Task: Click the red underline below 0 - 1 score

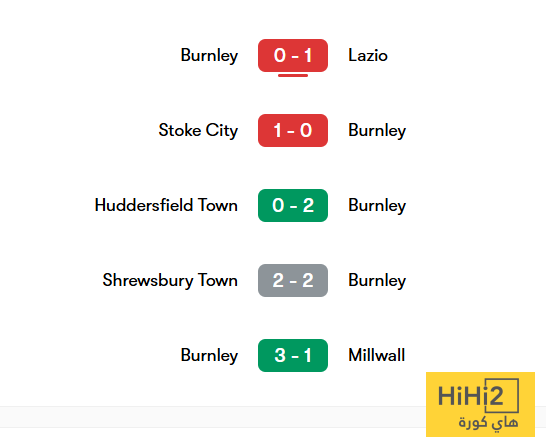Action: (x=292, y=75)
